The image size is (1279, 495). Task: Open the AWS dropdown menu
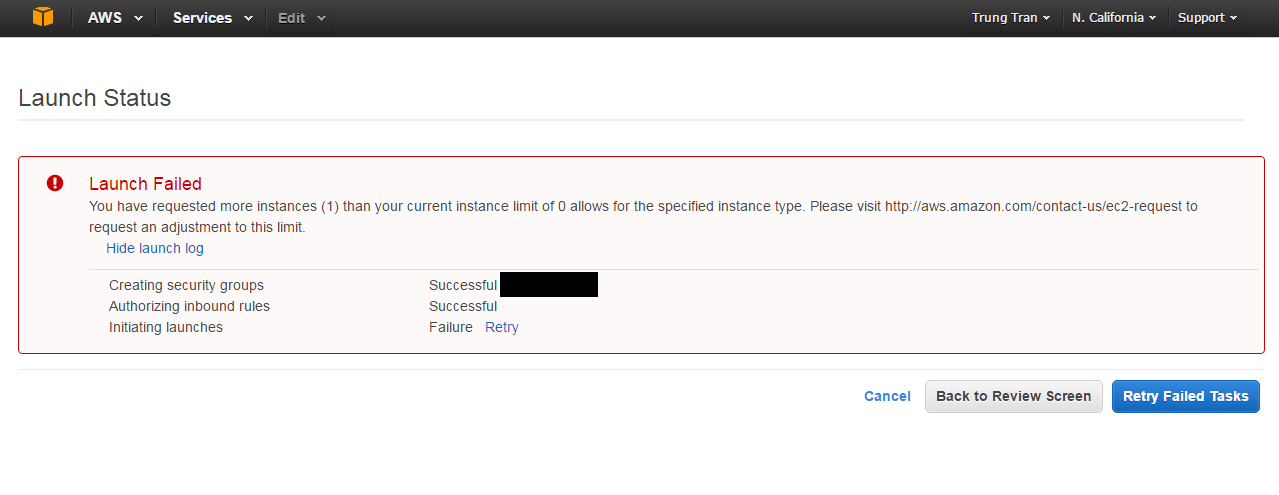tap(115, 18)
